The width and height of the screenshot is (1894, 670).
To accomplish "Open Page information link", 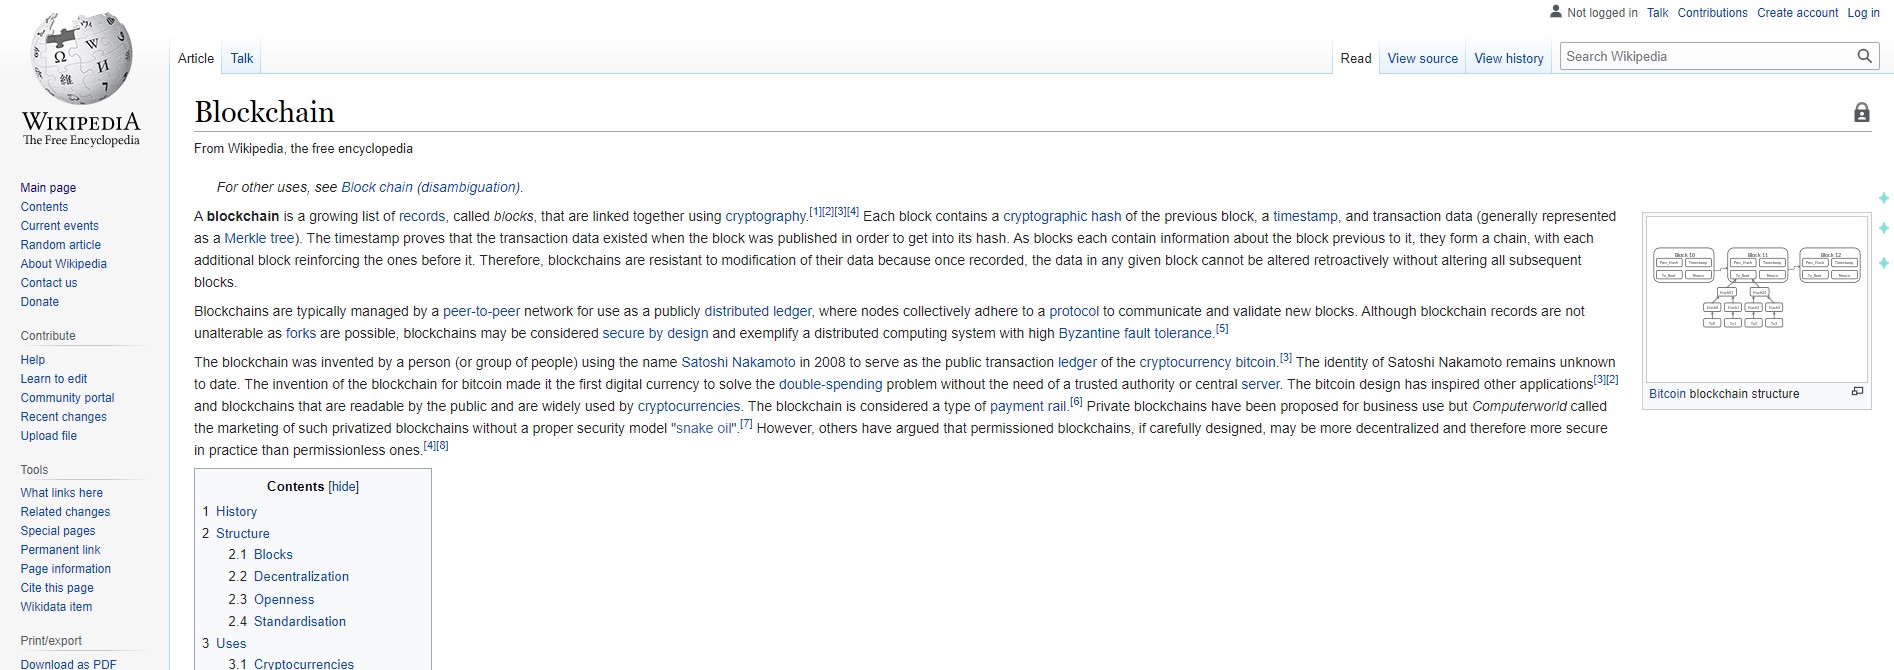I will pyautogui.click(x=65, y=568).
